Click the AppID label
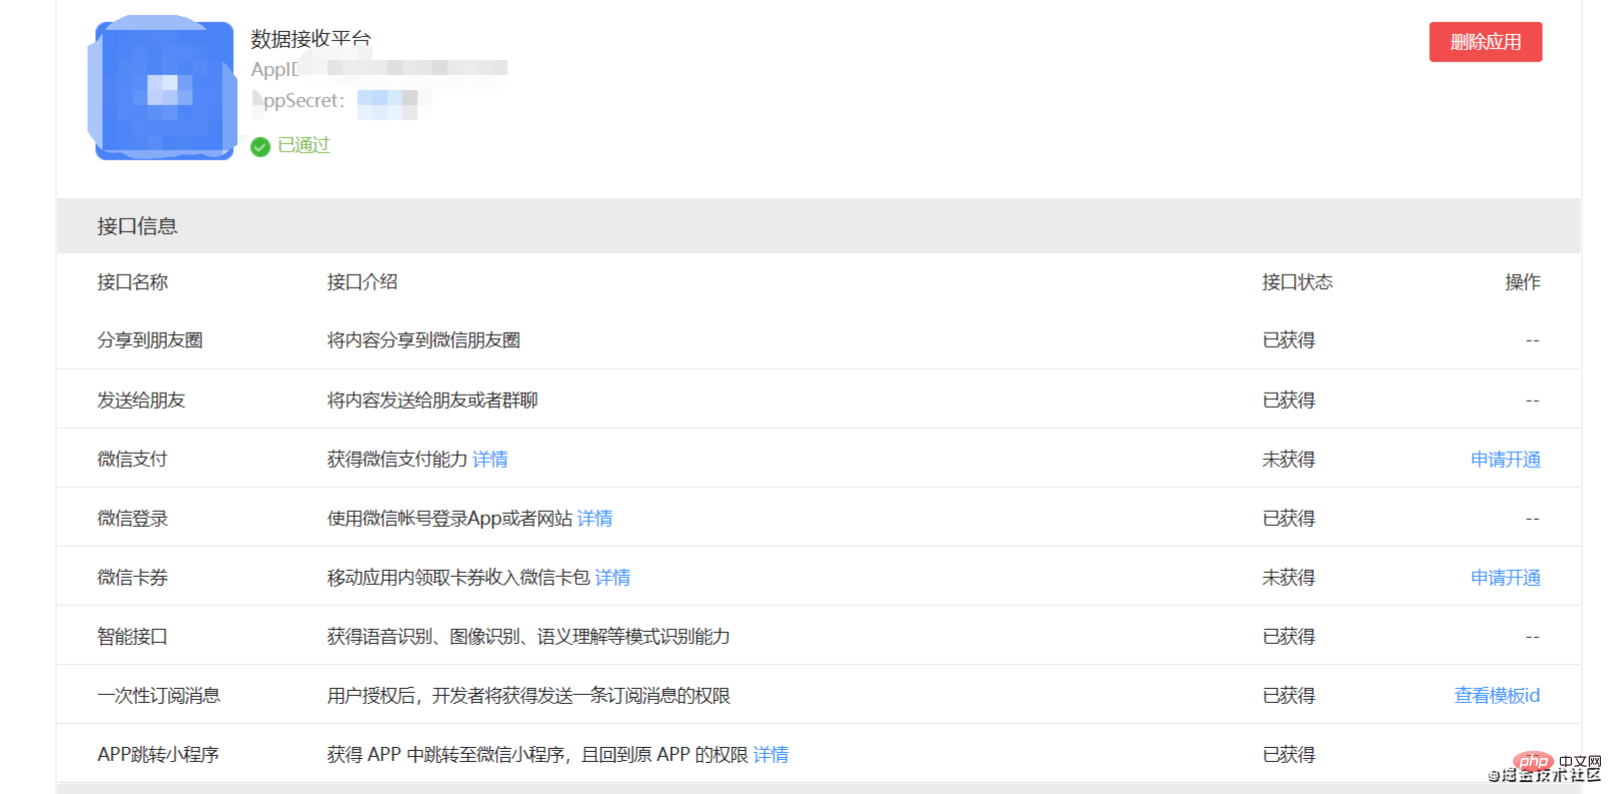Viewport: 1612px width, 794px height. 275,69
